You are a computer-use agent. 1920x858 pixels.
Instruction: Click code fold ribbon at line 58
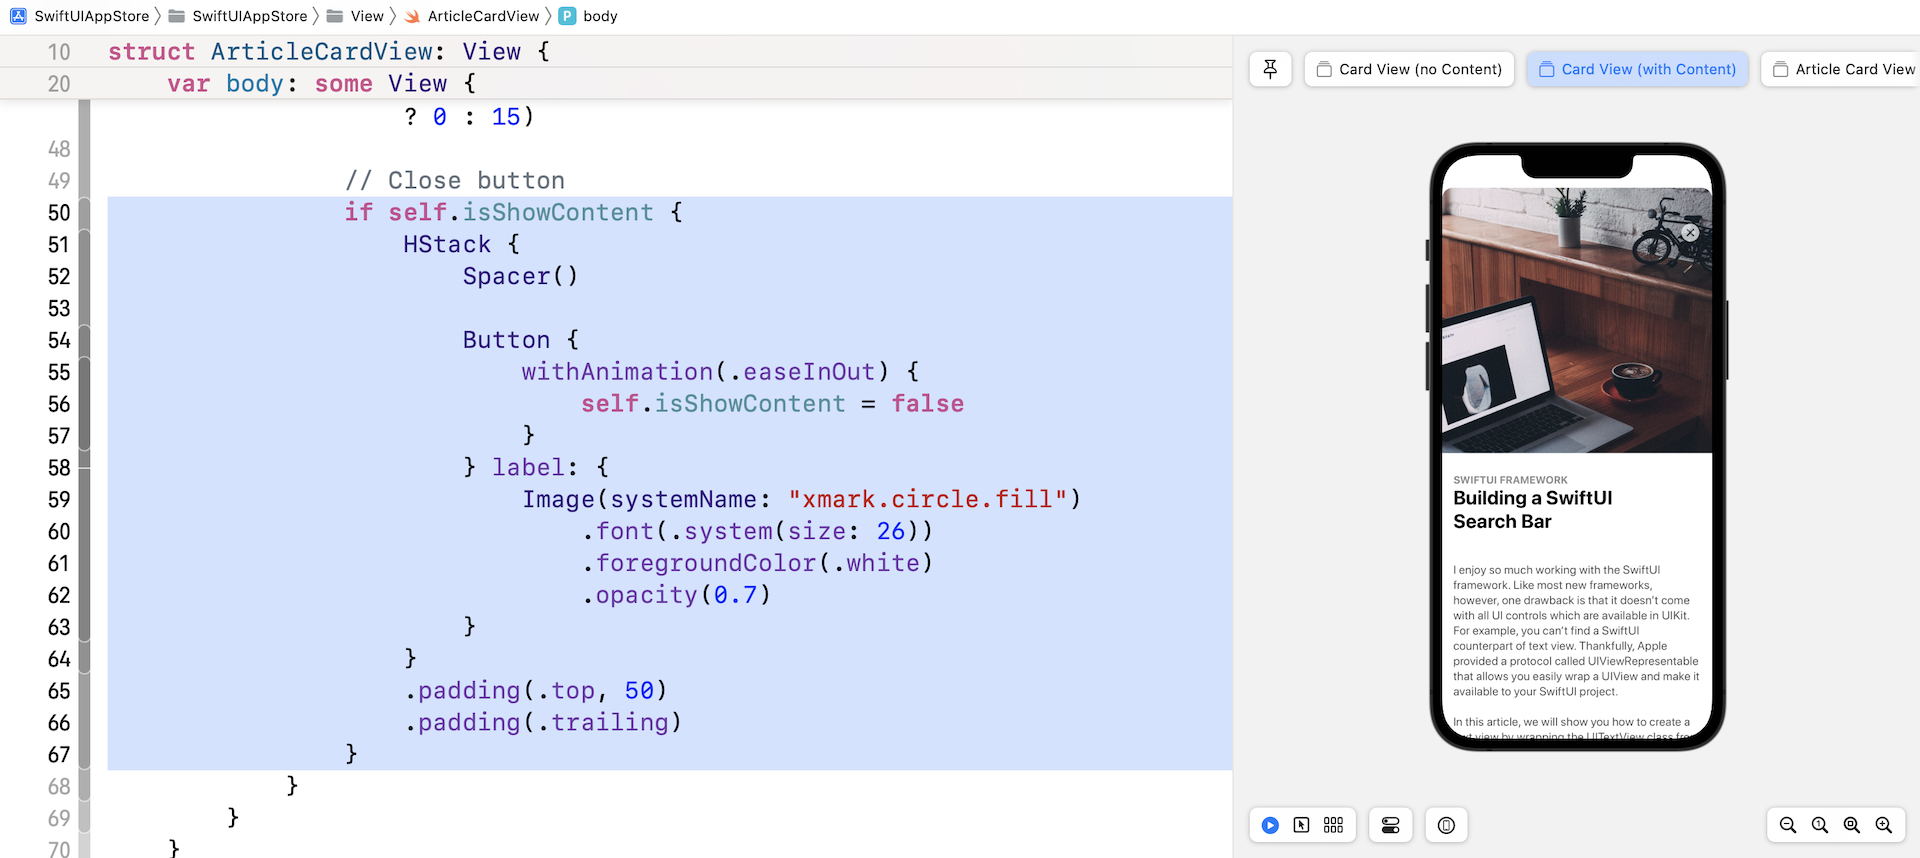[85, 467]
